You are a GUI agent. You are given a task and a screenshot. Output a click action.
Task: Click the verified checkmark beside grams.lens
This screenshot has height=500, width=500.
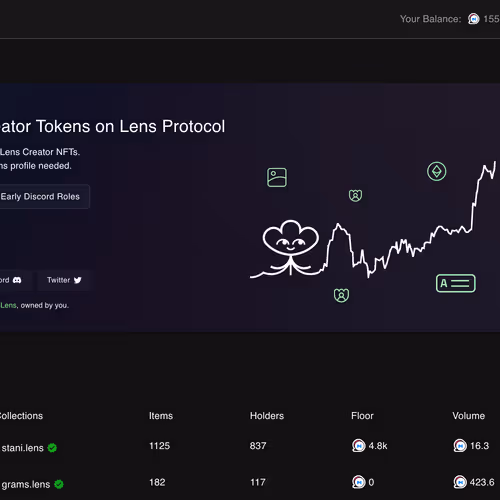coord(59,484)
